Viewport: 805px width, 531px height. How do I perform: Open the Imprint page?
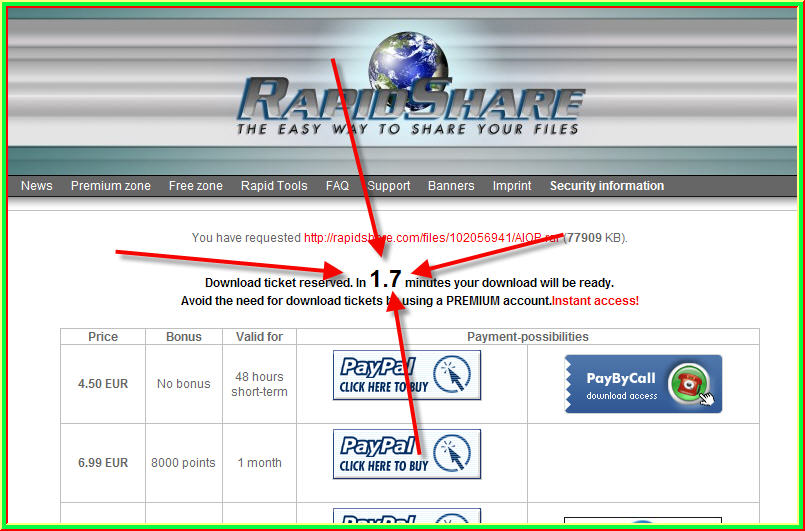tap(512, 186)
